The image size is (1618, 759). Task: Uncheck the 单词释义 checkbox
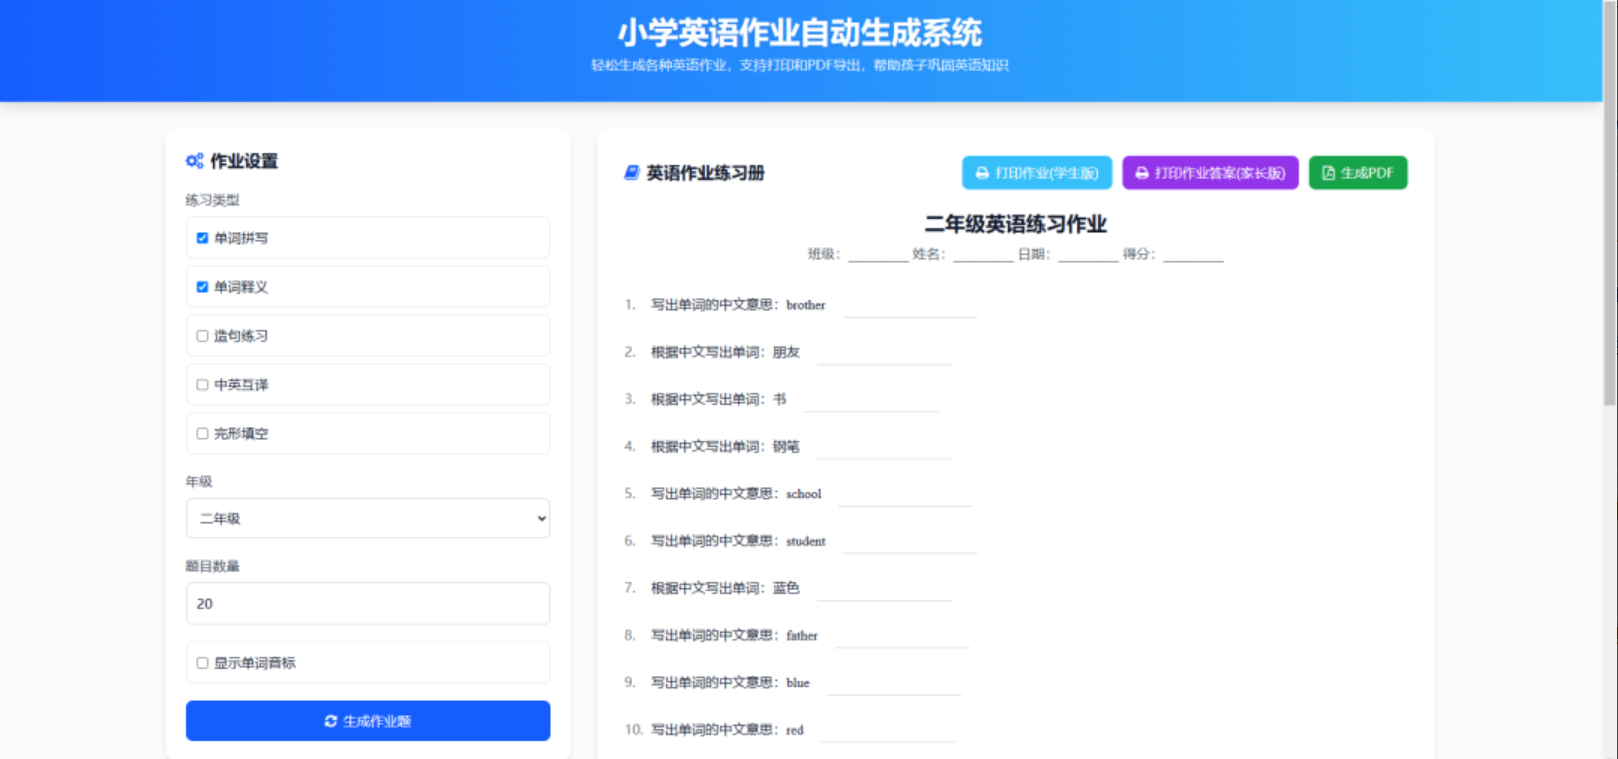(x=202, y=287)
